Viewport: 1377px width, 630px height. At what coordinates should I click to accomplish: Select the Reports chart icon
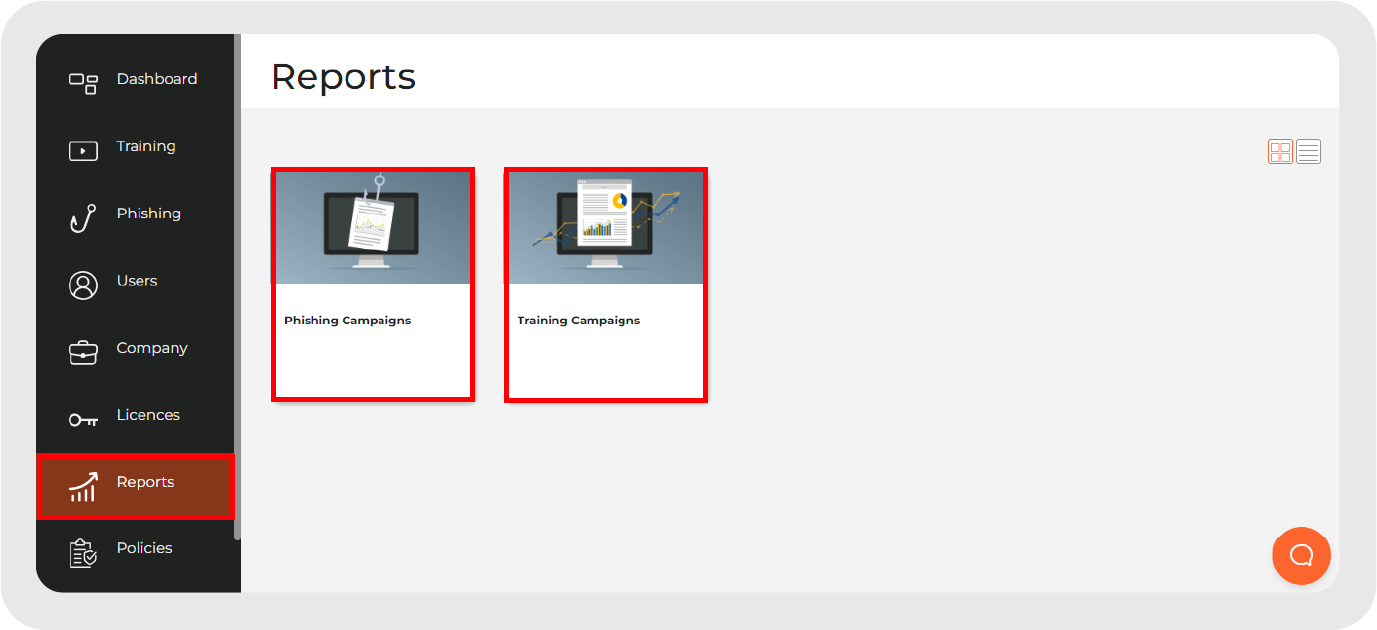84,487
